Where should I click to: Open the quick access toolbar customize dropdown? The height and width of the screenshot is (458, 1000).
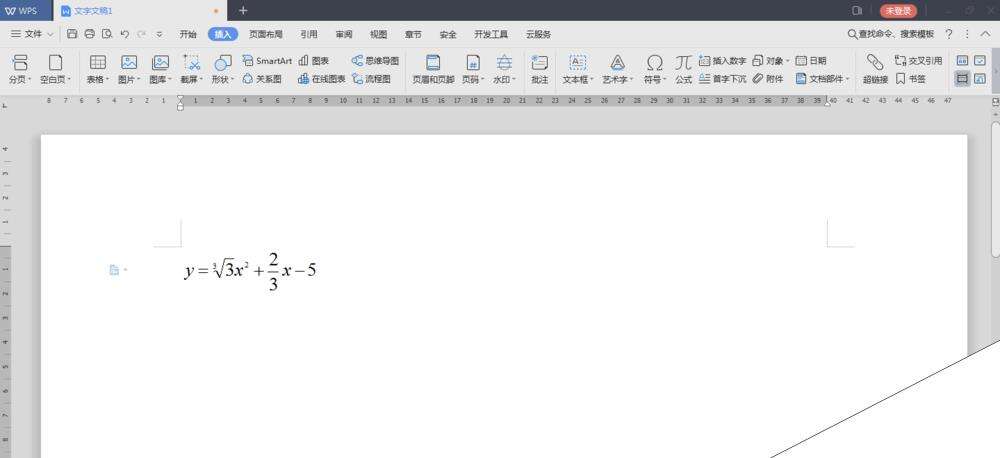[x=159, y=34]
